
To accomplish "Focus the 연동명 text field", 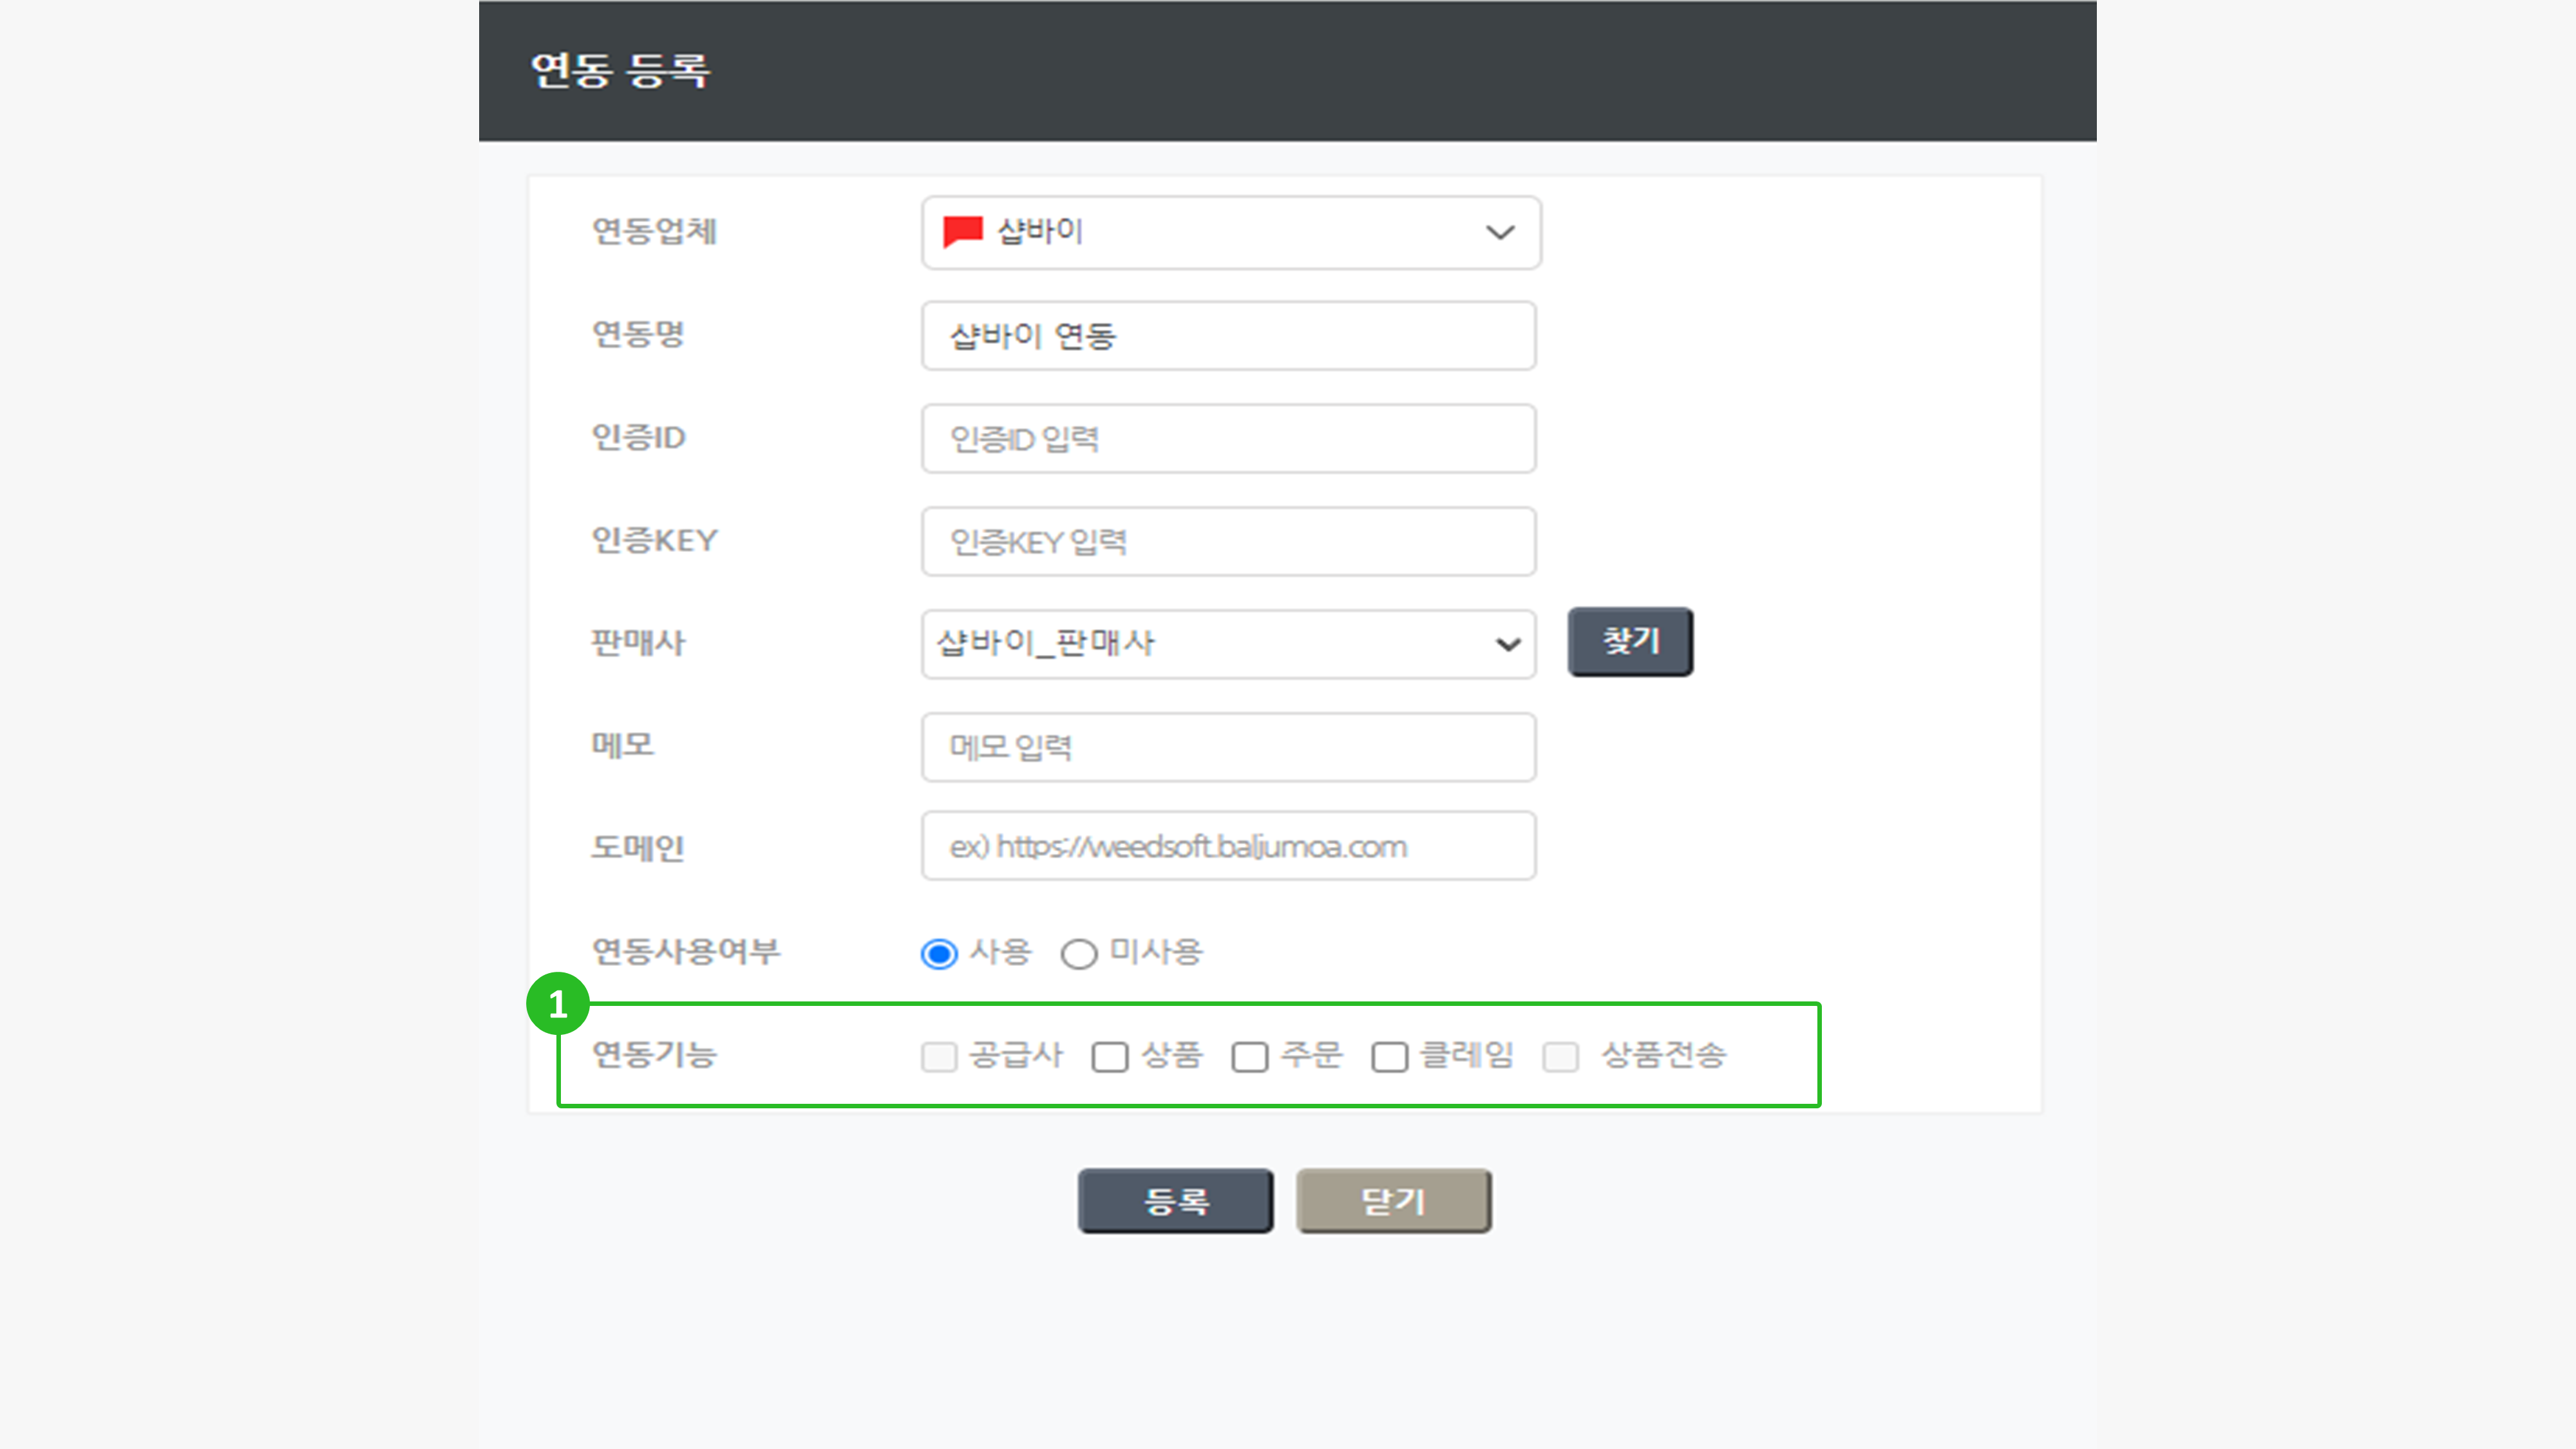I will pos(1228,336).
